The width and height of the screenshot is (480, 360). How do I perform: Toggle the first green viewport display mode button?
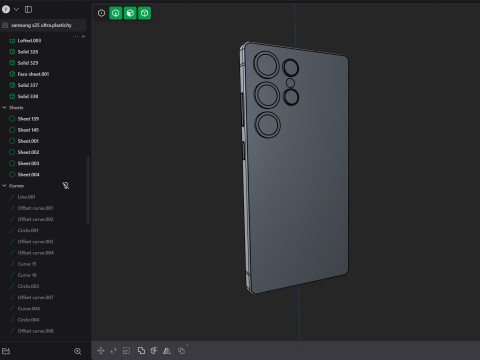(x=116, y=13)
